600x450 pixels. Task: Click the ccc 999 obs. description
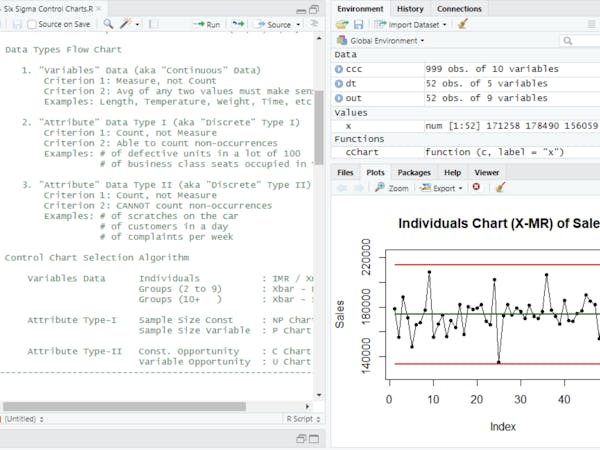(x=492, y=69)
